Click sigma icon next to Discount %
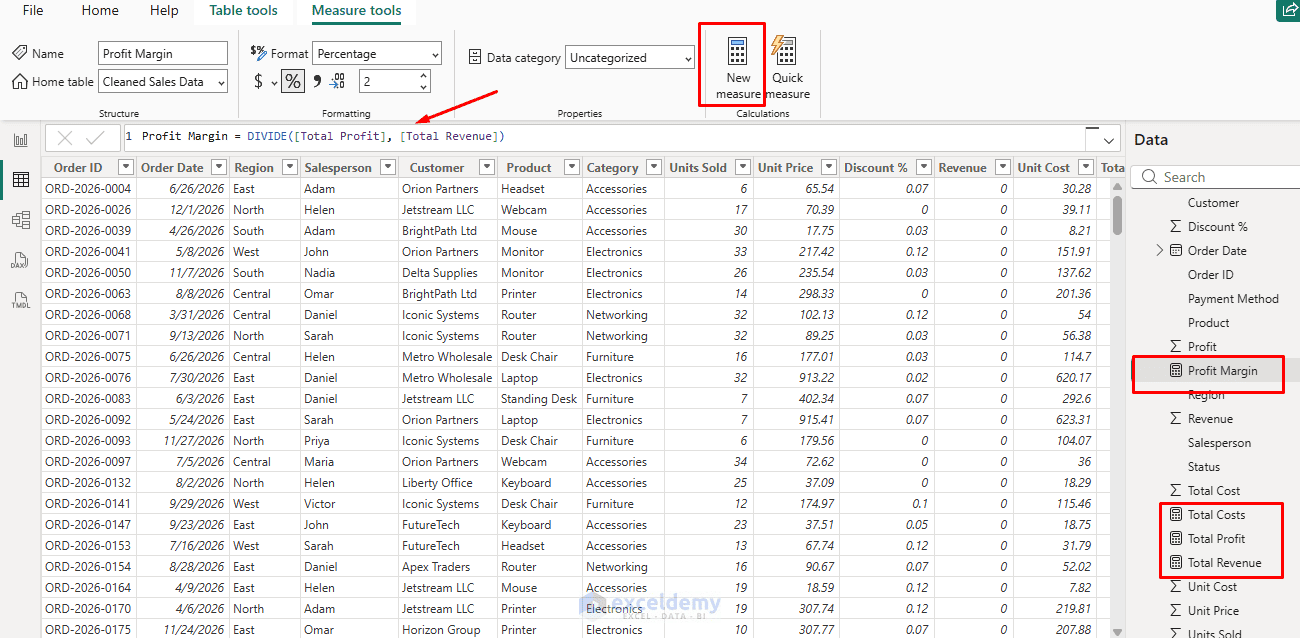Viewport: 1300px width, 638px height. click(x=1176, y=227)
